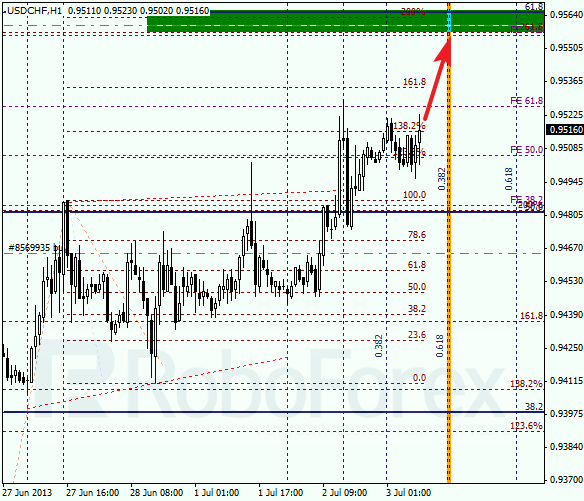This screenshot has height=501, width=584.
Task: Click the 28 Jun 08:00 time label
Action: pos(156,492)
